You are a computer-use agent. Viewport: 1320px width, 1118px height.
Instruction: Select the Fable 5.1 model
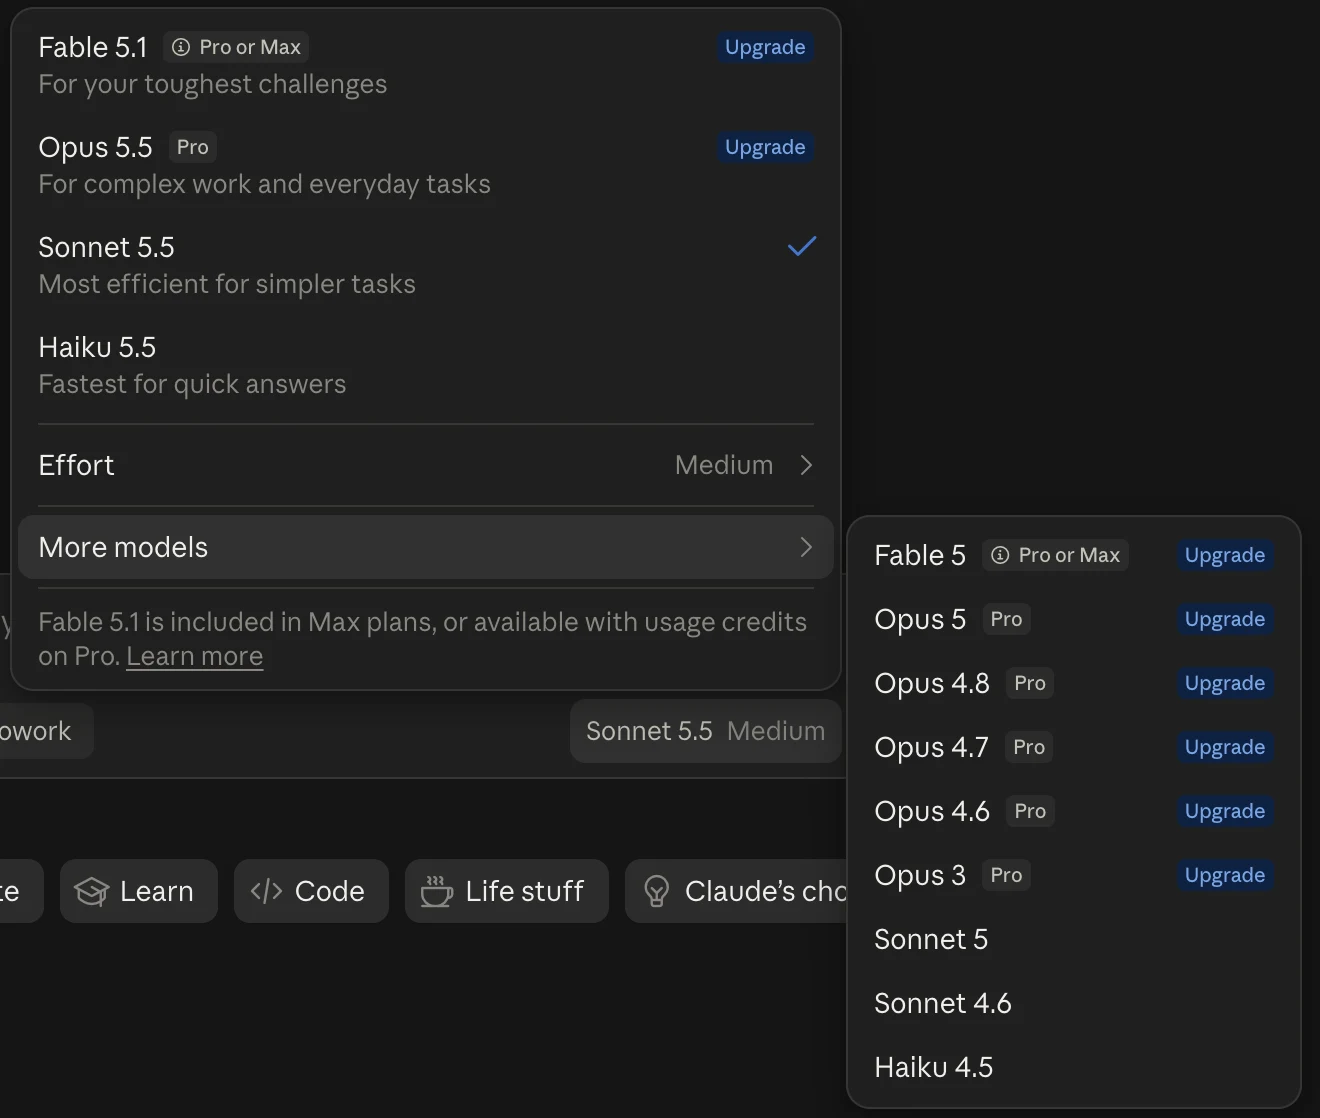tap(426, 65)
